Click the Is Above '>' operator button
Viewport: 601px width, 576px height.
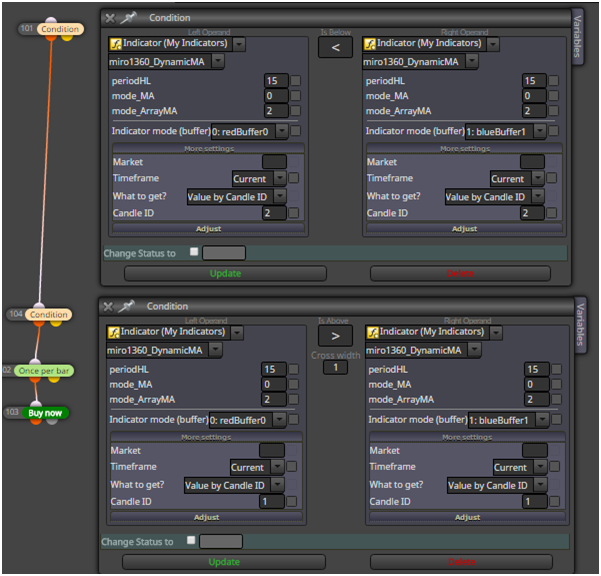pyautogui.click(x=335, y=336)
